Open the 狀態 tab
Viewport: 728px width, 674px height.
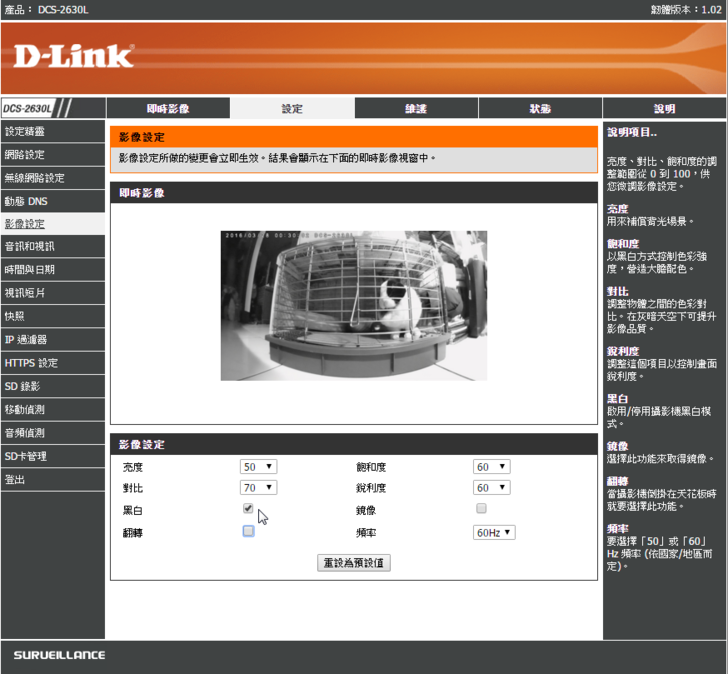(540, 109)
